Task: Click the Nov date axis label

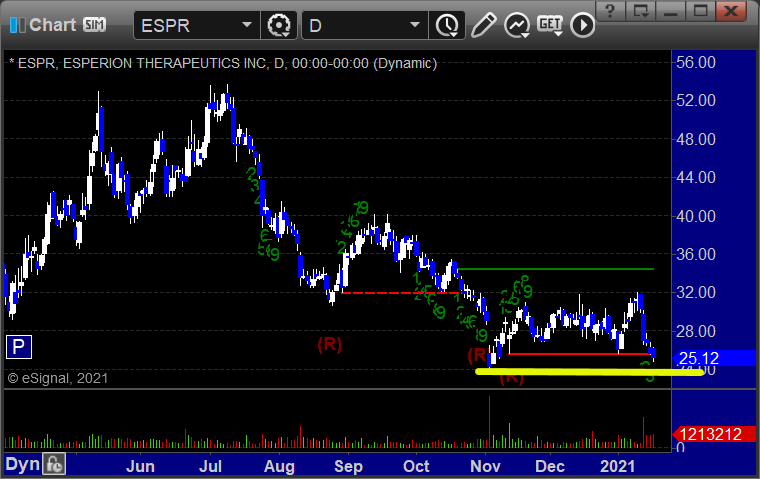Action: pyautogui.click(x=485, y=466)
